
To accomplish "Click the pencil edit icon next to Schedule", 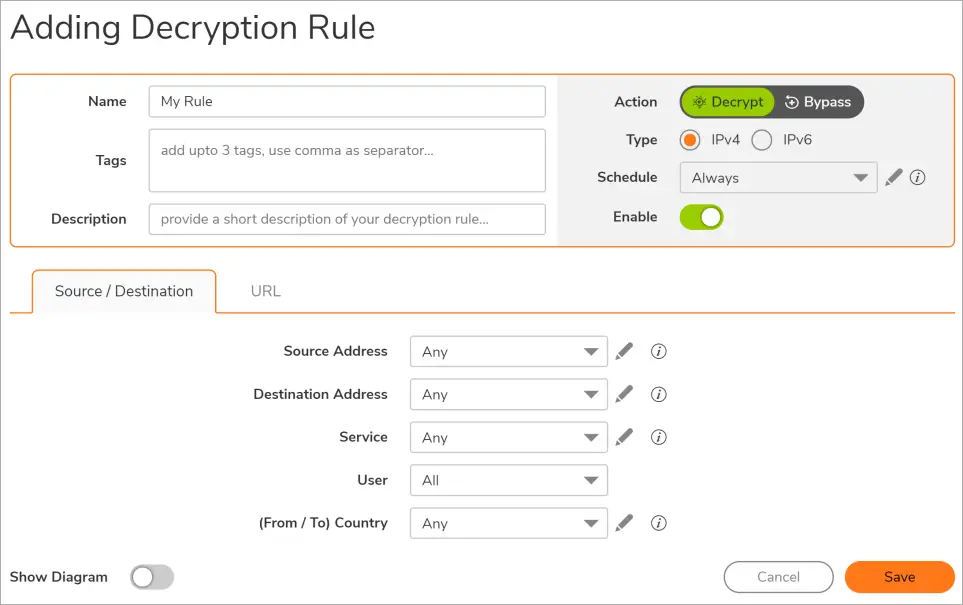I will coord(894,177).
